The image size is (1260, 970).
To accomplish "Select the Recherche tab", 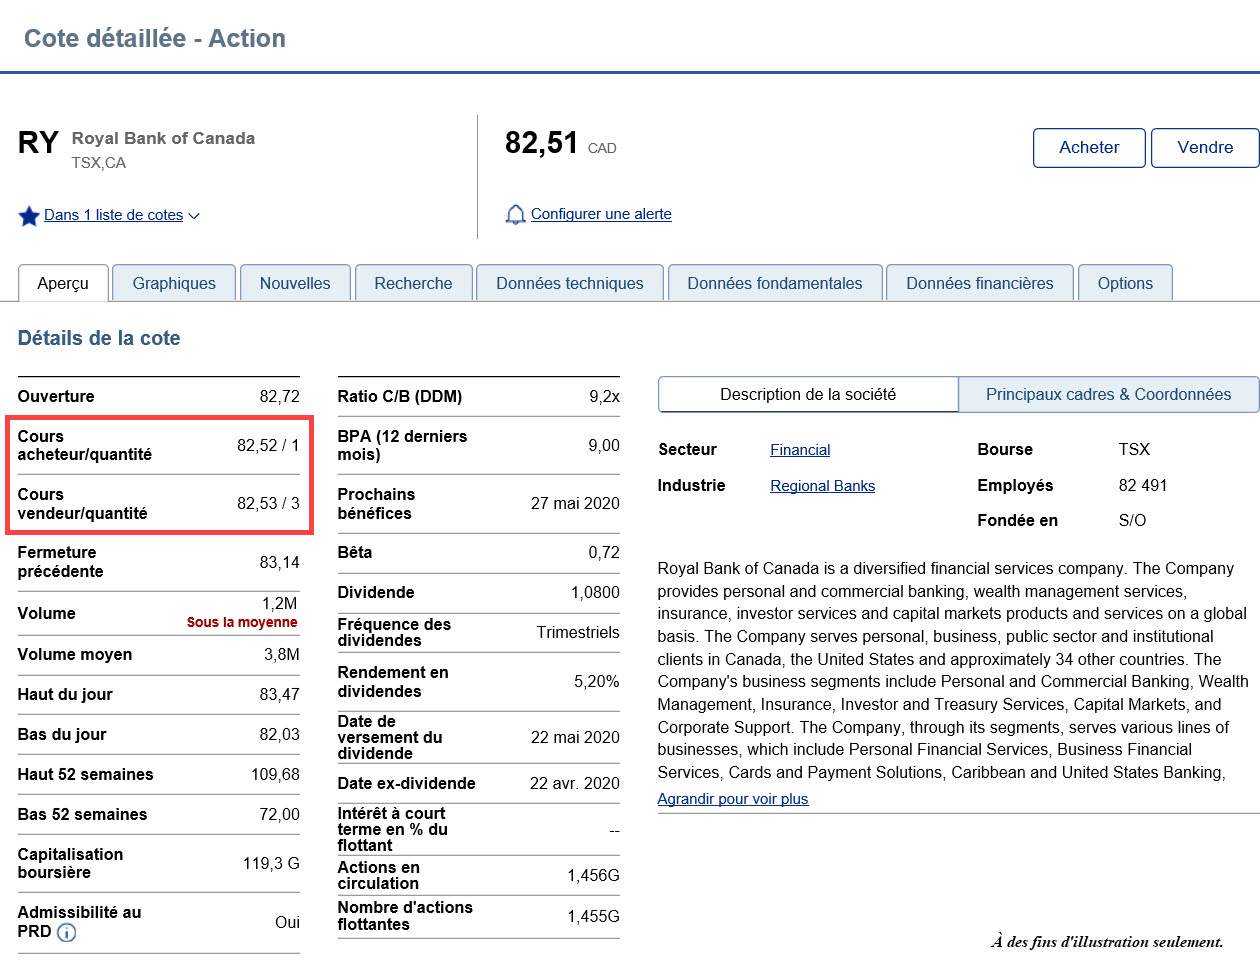I will (413, 283).
